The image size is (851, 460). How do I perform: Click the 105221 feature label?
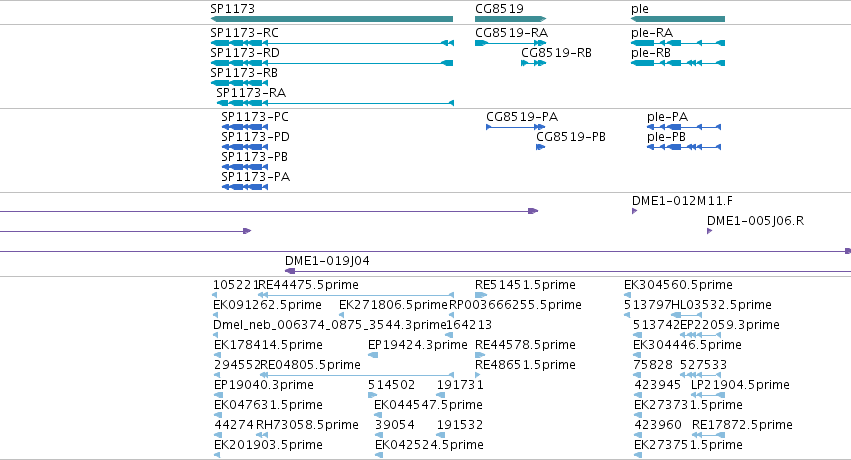(236, 285)
